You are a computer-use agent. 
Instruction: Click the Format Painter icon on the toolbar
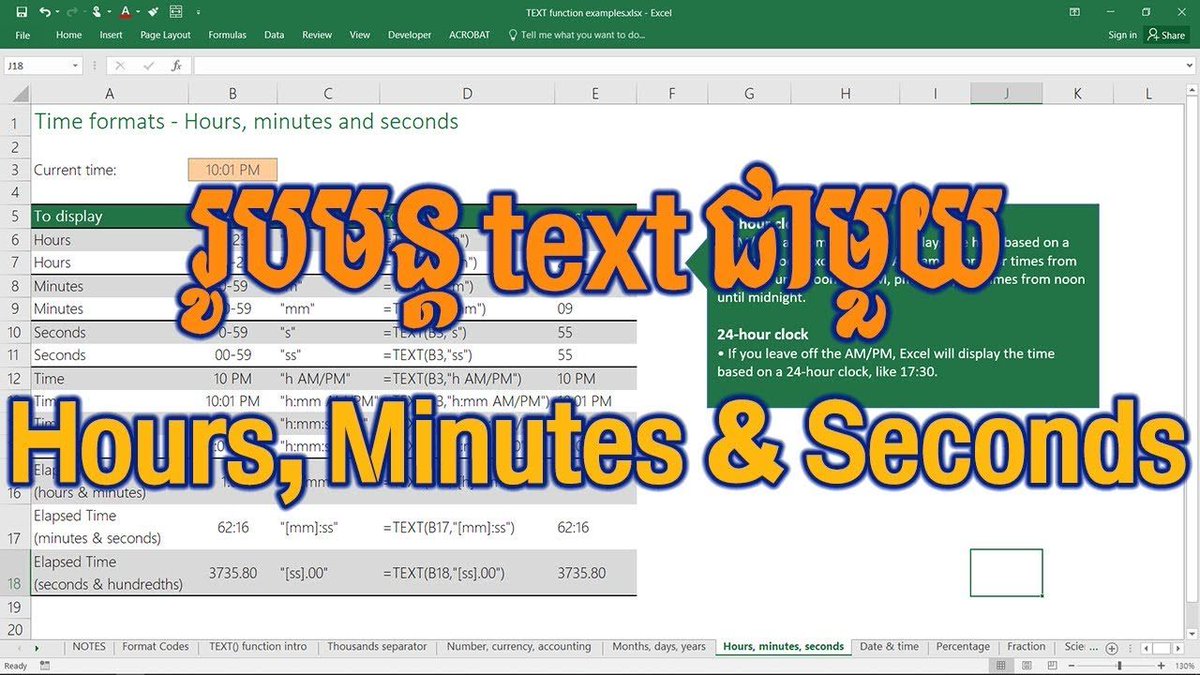pos(152,11)
